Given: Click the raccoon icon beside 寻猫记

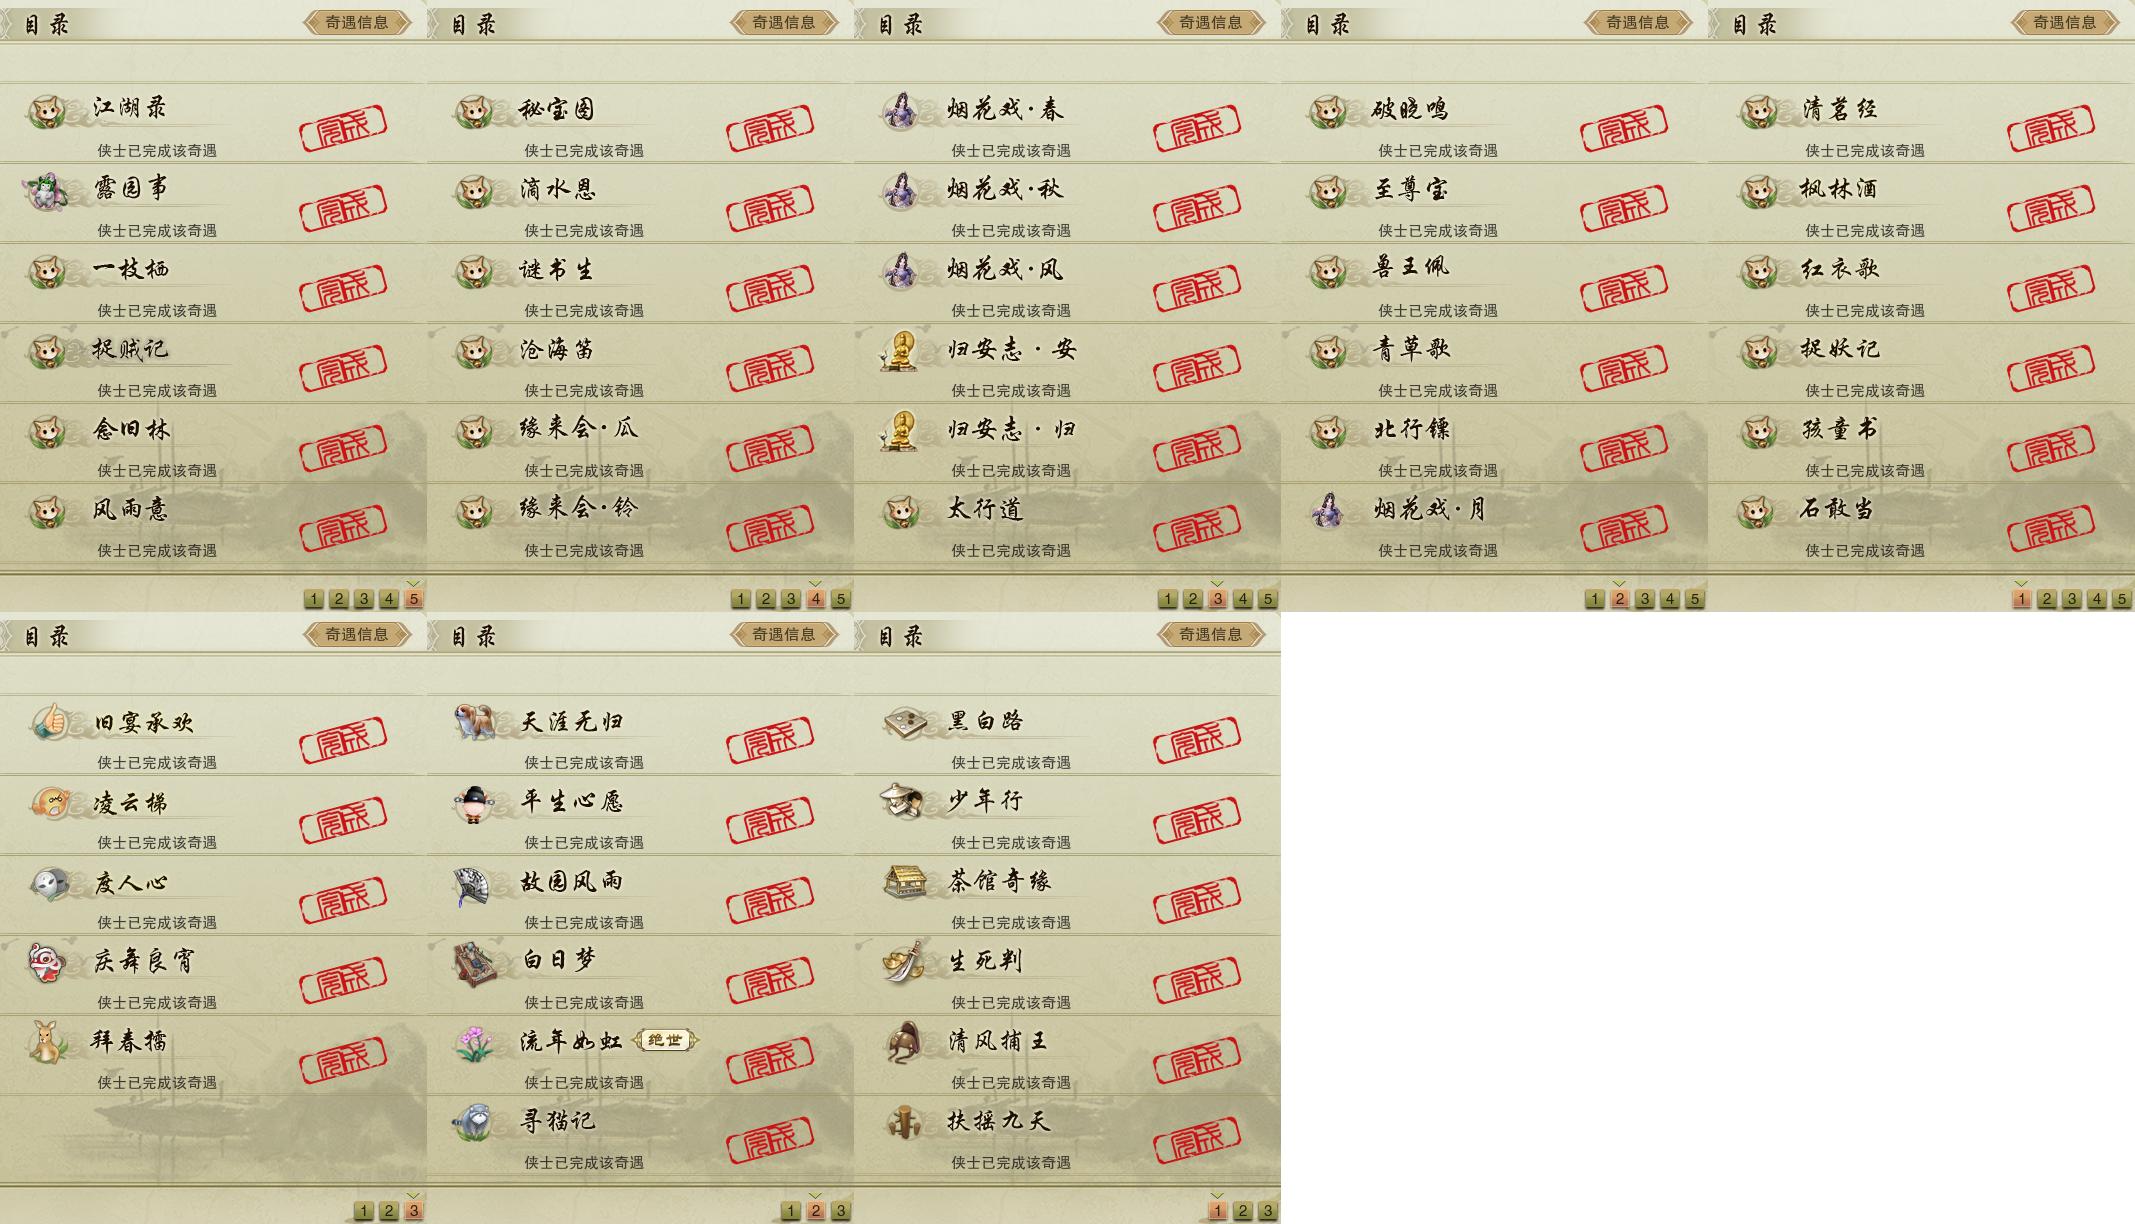Looking at the screenshot, I should (475, 1122).
